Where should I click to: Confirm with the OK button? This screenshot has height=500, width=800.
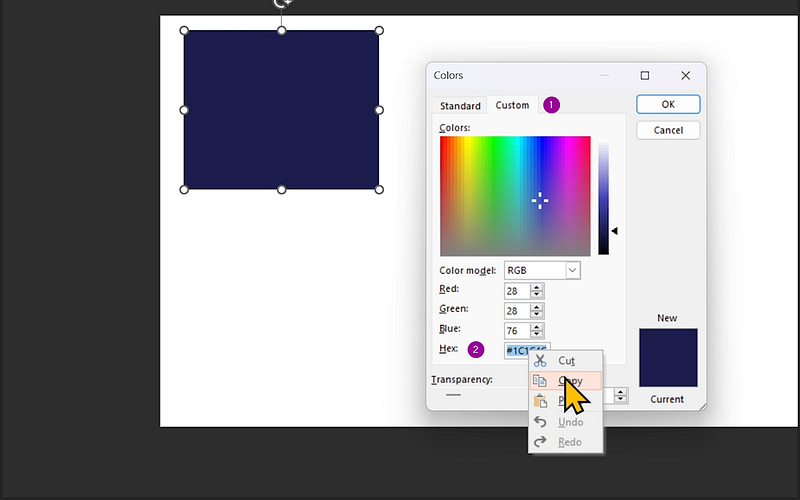point(668,104)
